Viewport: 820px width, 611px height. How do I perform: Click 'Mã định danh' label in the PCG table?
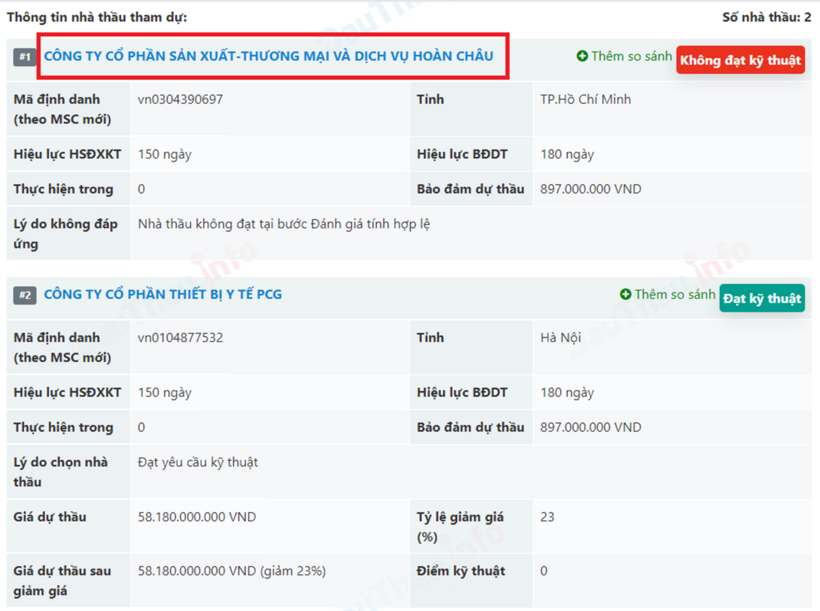pos(62,347)
